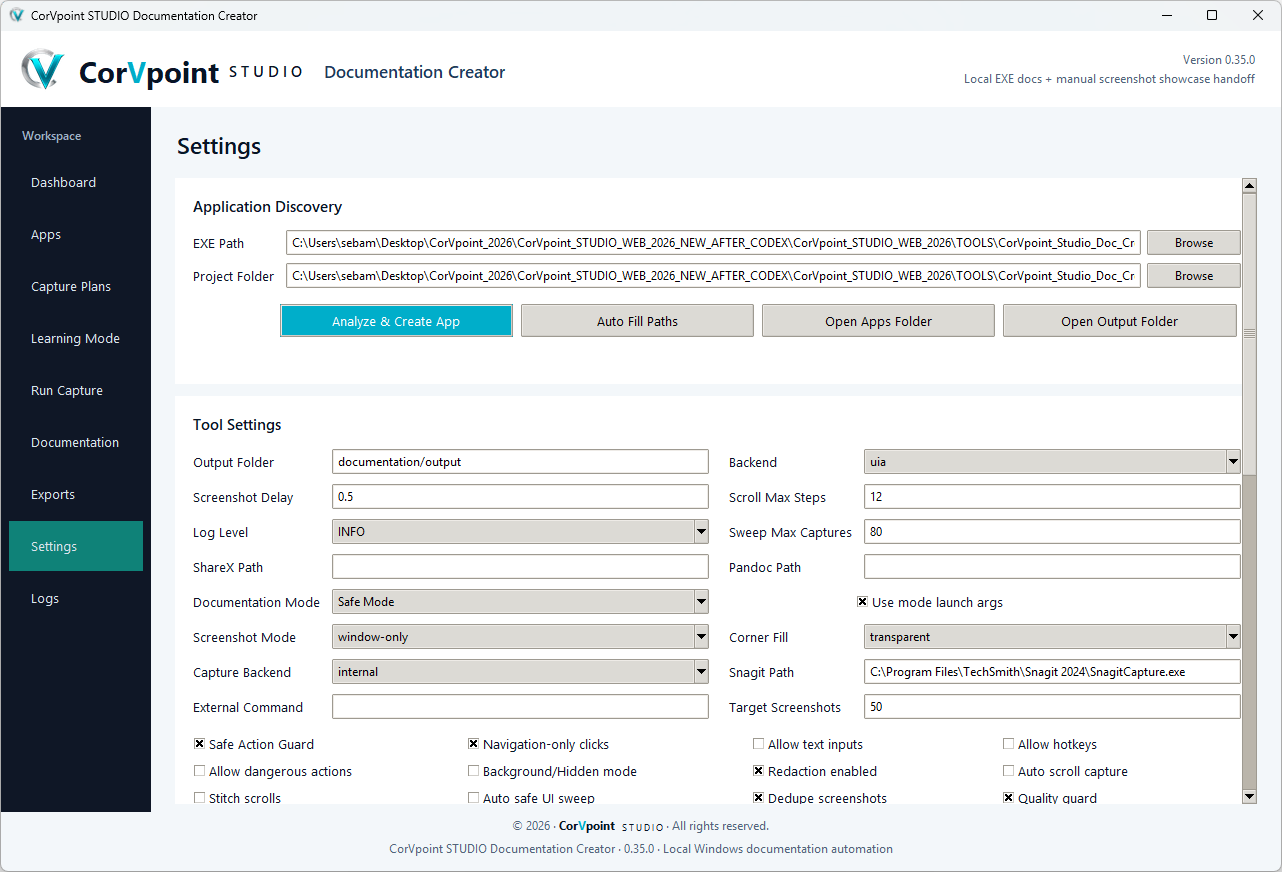The height and width of the screenshot is (872, 1282).
Task: Click Open Apps Folder button
Action: click(878, 321)
